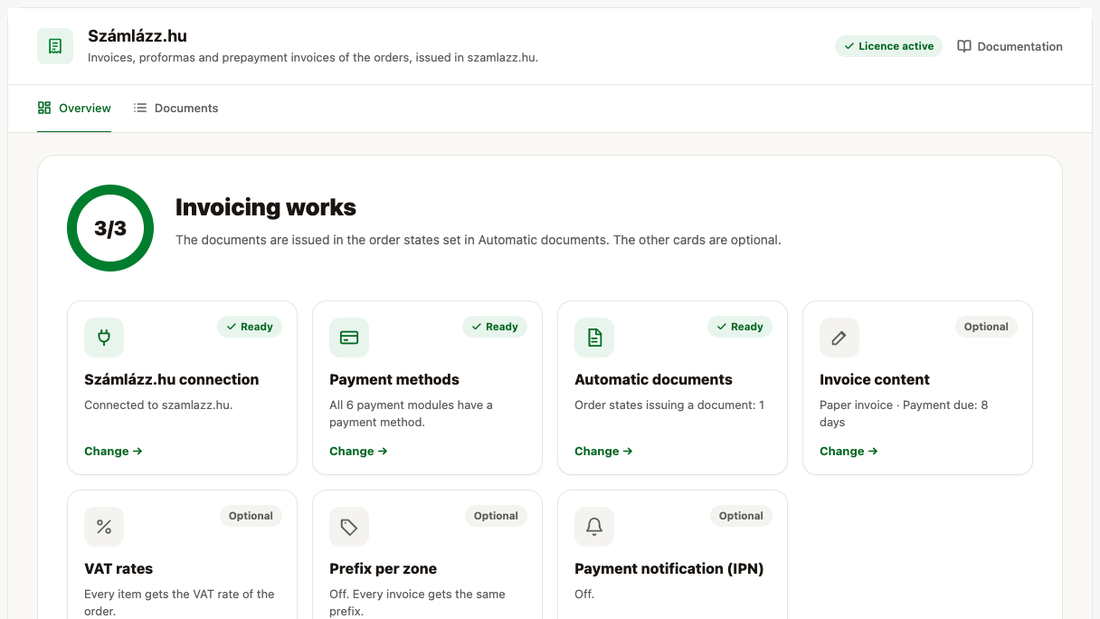The height and width of the screenshot is (619, 1100).
Task: Click text 'Paper invoice · Payment due: 8 days'
Action: [904, 413]
